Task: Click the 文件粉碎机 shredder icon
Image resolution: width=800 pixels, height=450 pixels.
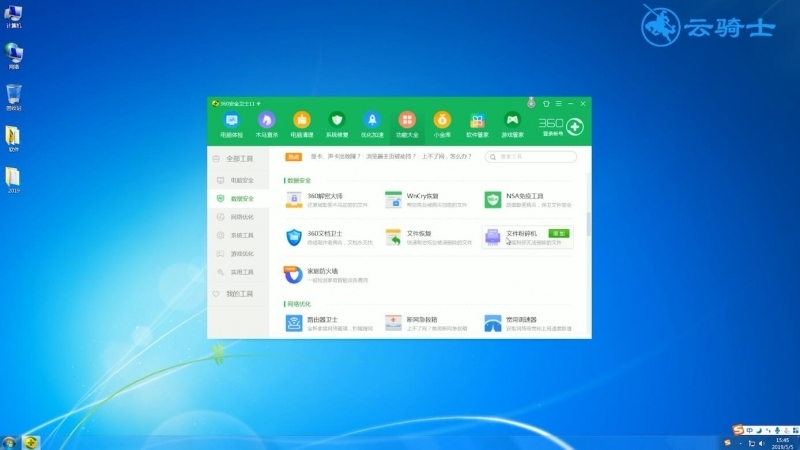Action: tap(492, 237)
